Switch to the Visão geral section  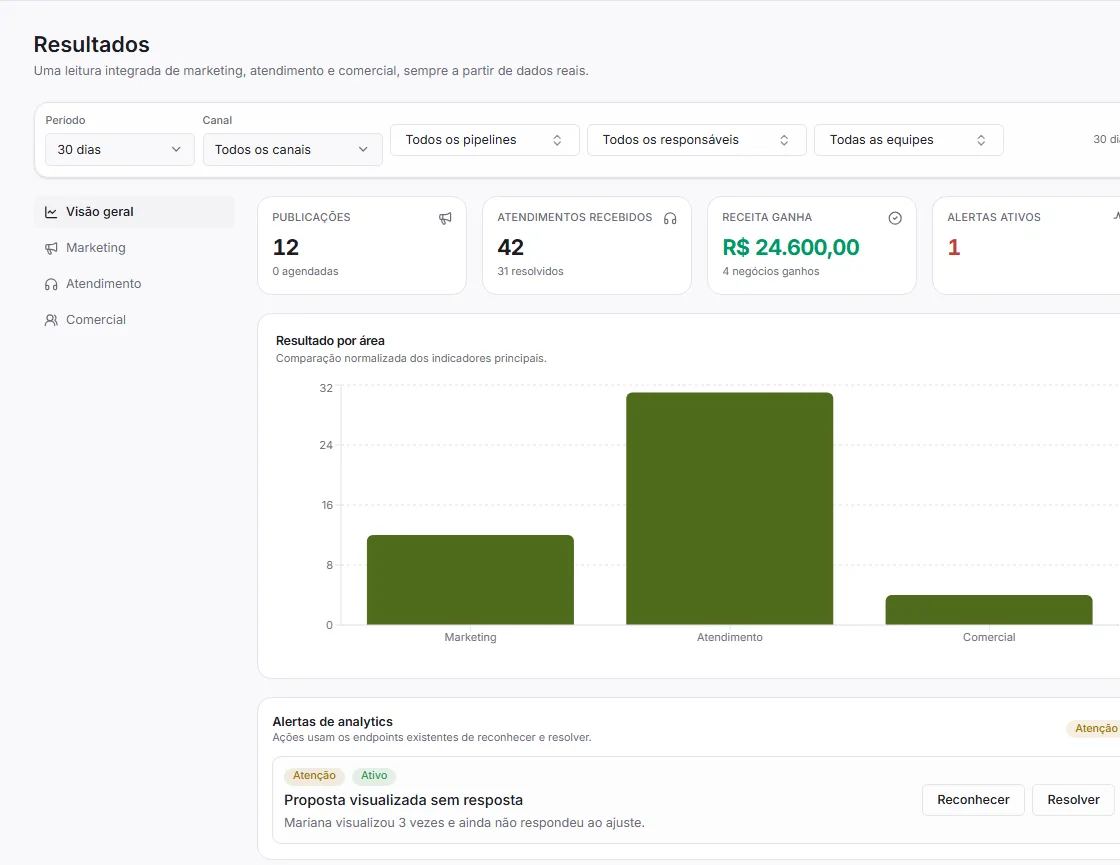[134, 212]
